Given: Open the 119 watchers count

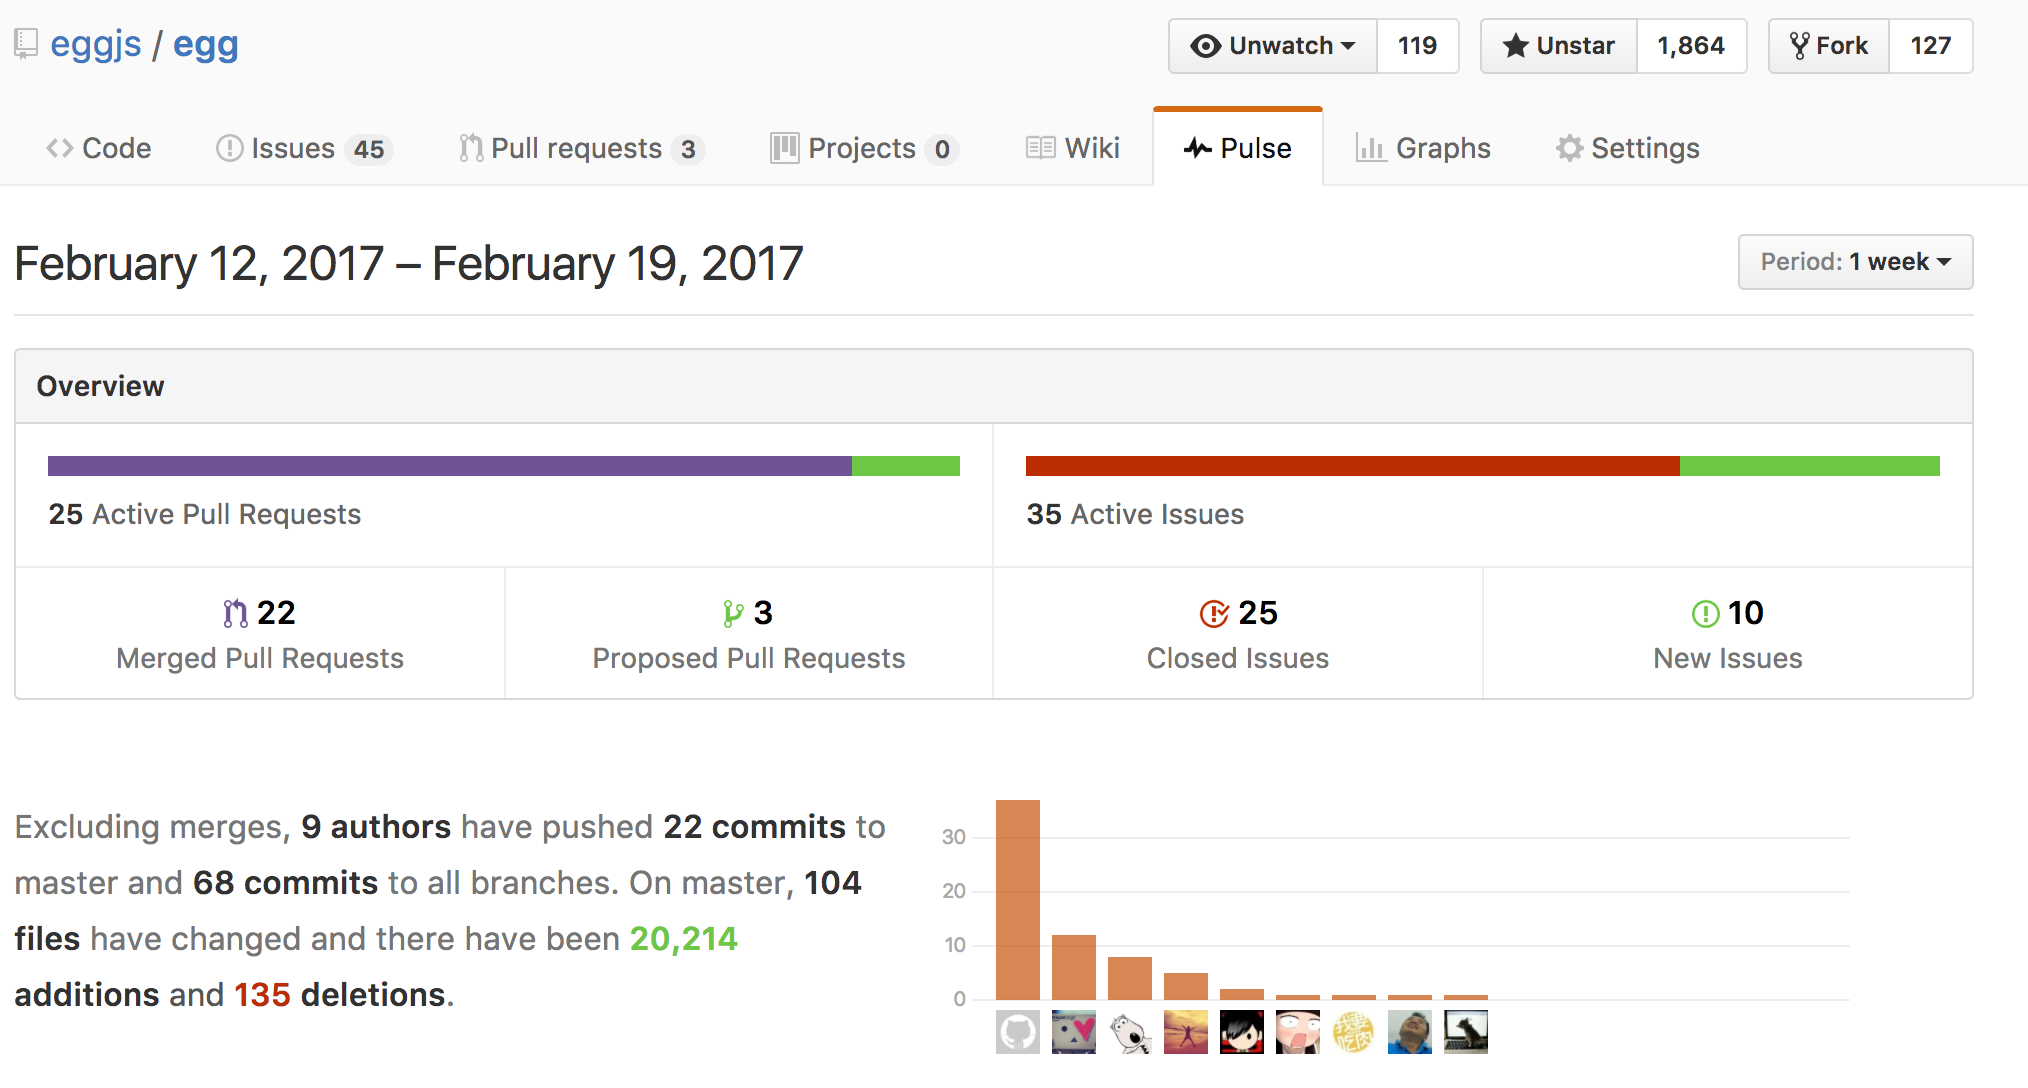Looking at the screenshot, I should tap(1417, 46).
